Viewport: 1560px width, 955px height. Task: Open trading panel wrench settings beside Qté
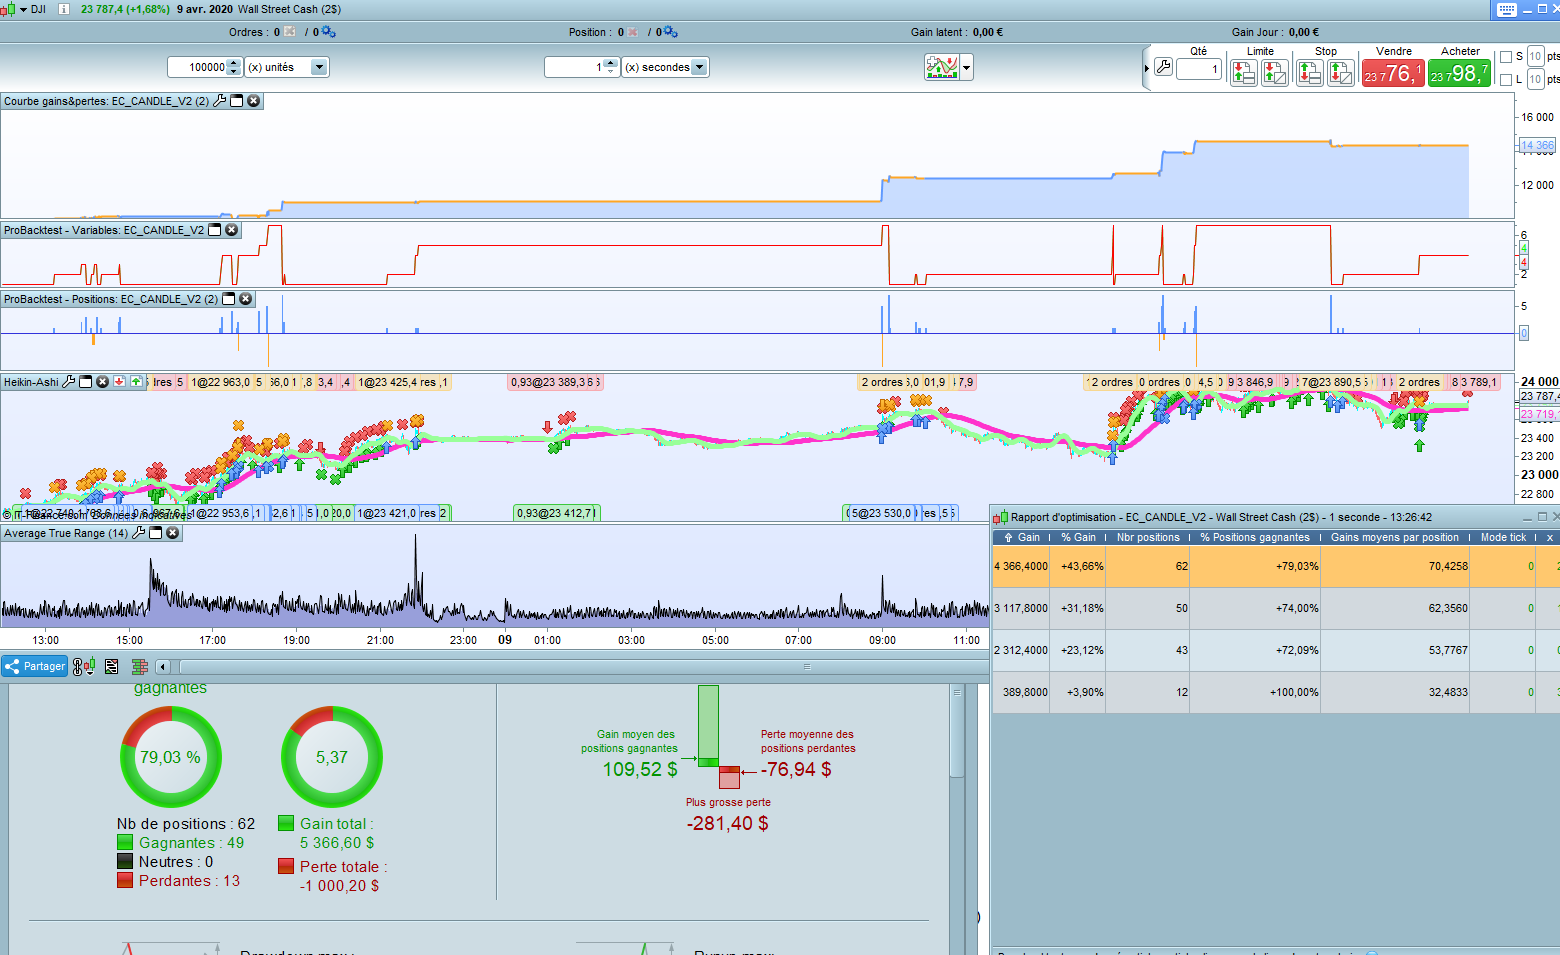1163,67
